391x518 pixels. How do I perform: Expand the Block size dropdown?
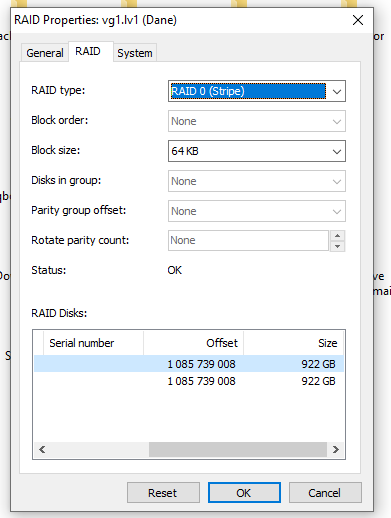click(x=257, y=151)
